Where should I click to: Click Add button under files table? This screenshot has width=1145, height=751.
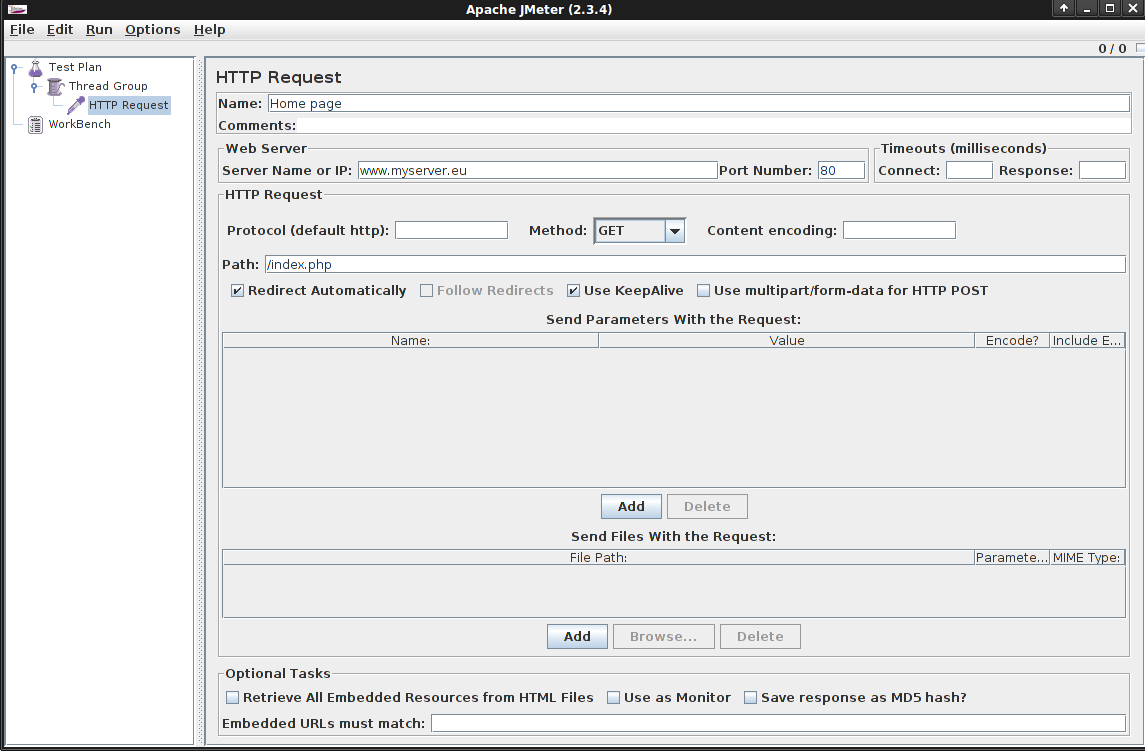tap(578, 636)
